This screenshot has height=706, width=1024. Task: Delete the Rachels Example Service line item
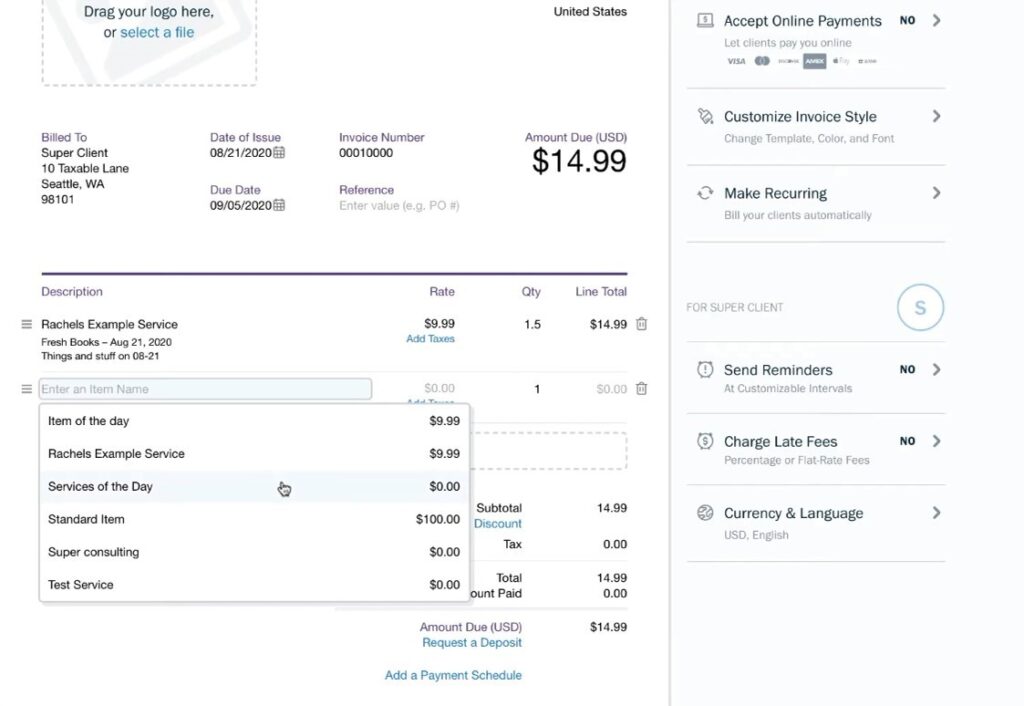(x=641, y=323)
